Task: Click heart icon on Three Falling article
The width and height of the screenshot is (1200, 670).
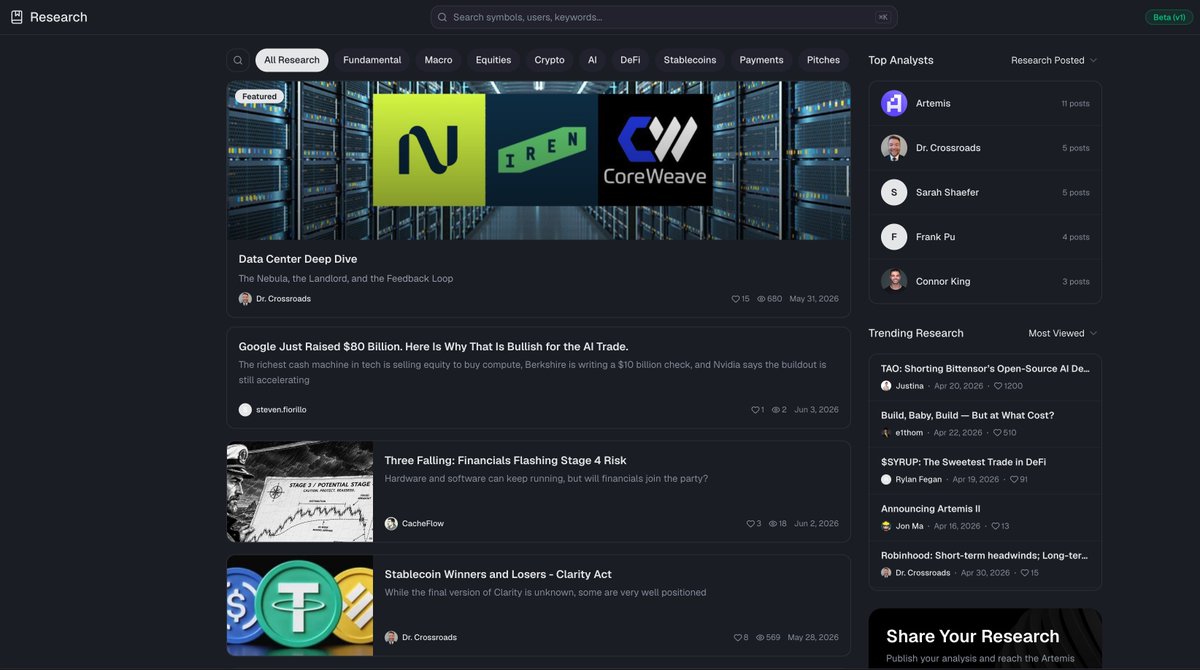Action: point(750,524)
